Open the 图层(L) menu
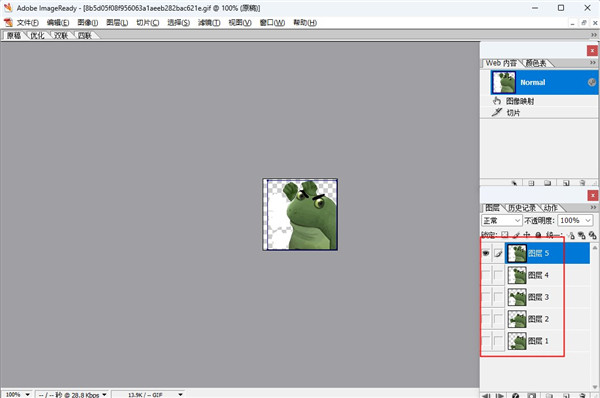 [x=117, y=23]
